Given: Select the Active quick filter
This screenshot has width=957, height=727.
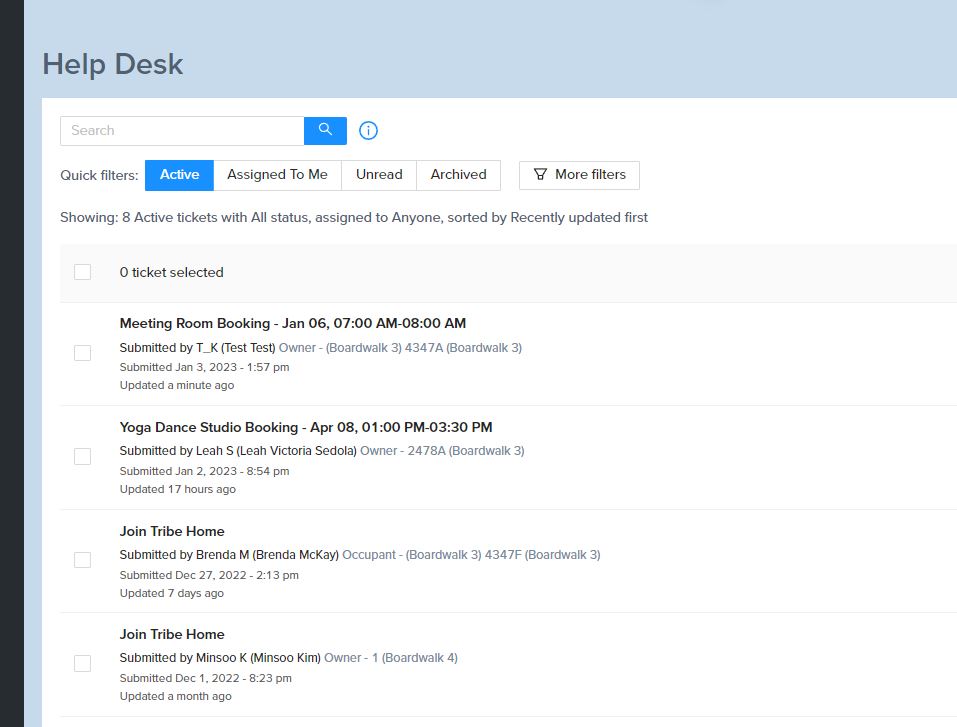Looking at the screenshot, I should click(179, 175).
